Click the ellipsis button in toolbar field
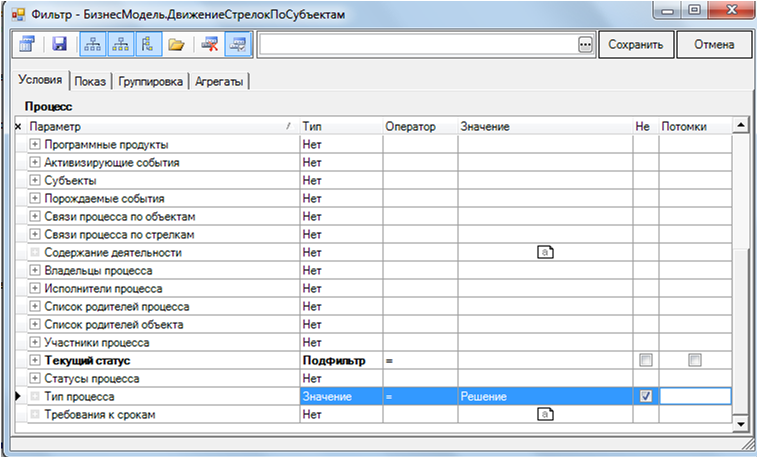This screenshot has width=759, height=458. coord(585,45)
